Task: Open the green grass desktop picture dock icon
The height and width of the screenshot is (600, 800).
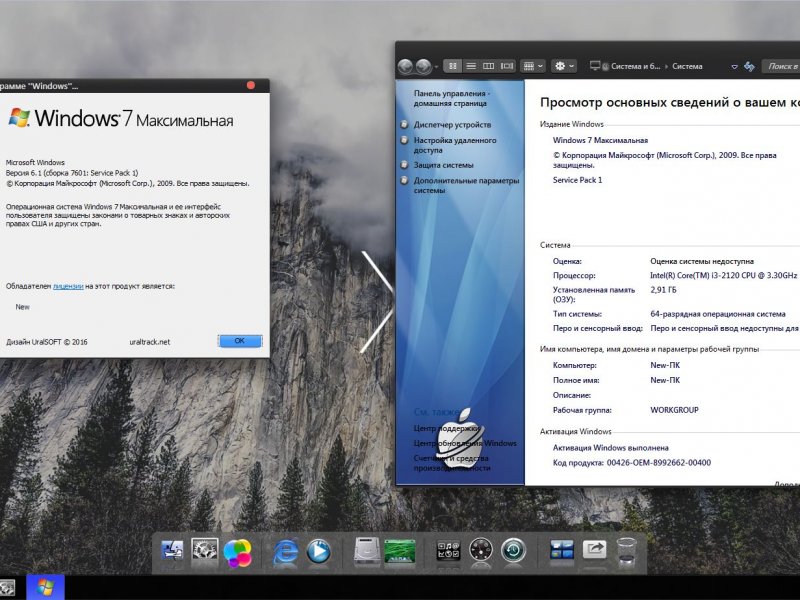Action: point(399,552)
